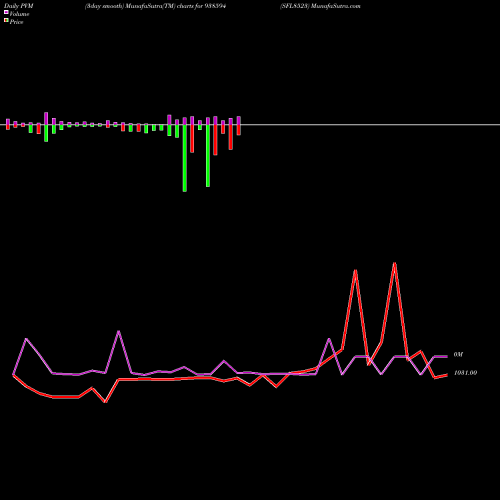Click the Price legend color swatch

tap(6, 21)
